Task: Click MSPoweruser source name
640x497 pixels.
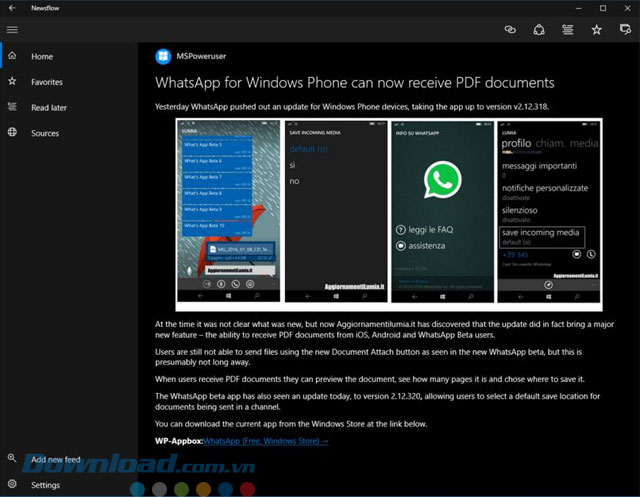Action: coord(201,56)
